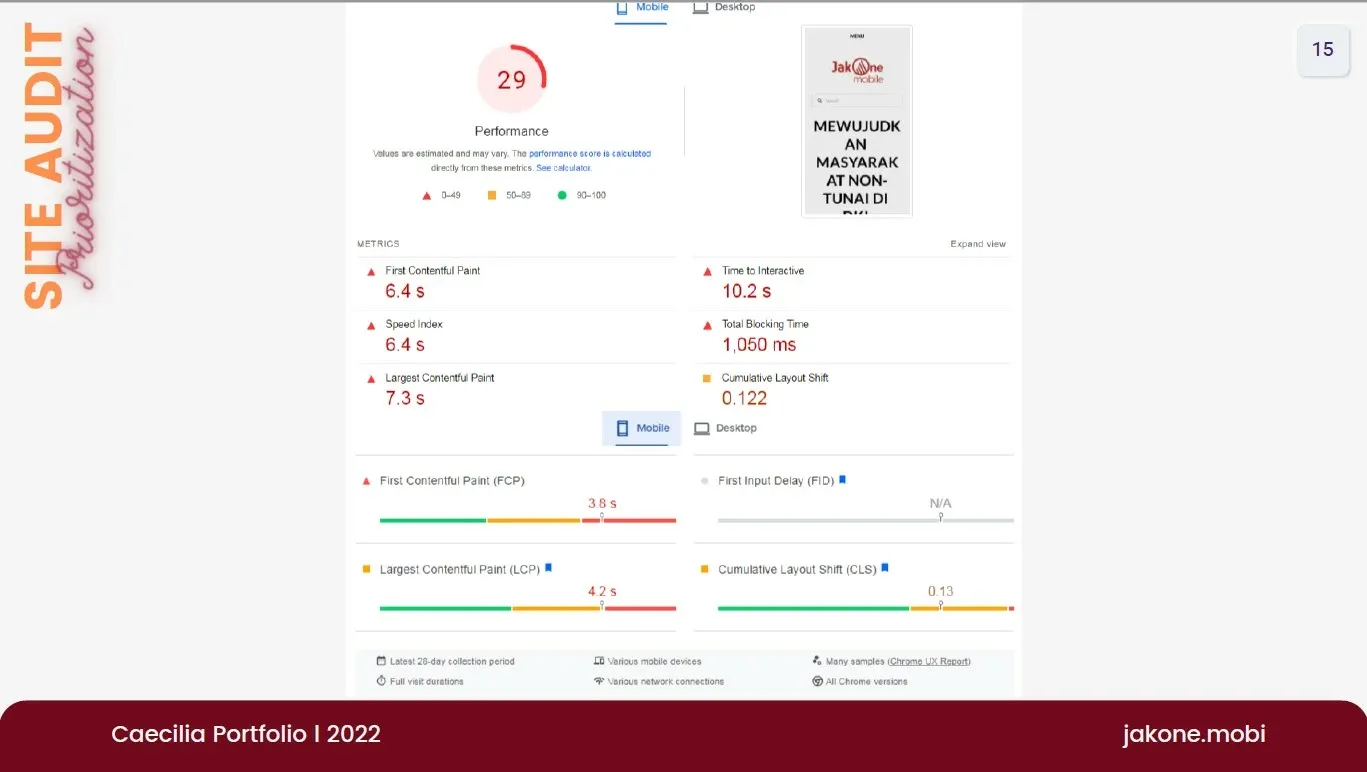Click the See calculator link
The height and width of the screenshot is (772, 1367).
pos(563,167)
